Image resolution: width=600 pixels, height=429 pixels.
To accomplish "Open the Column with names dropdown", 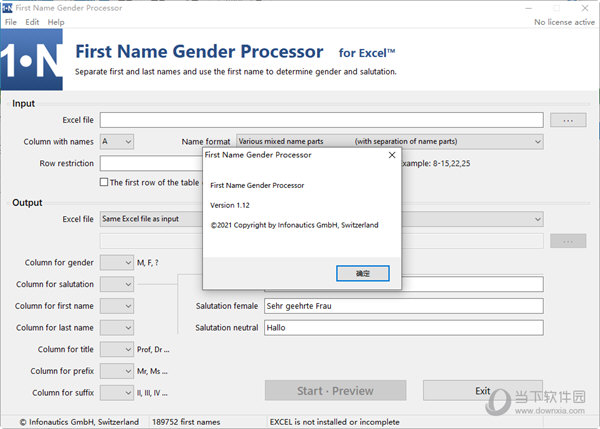I will pyautogui.click(x=117, y=142).
